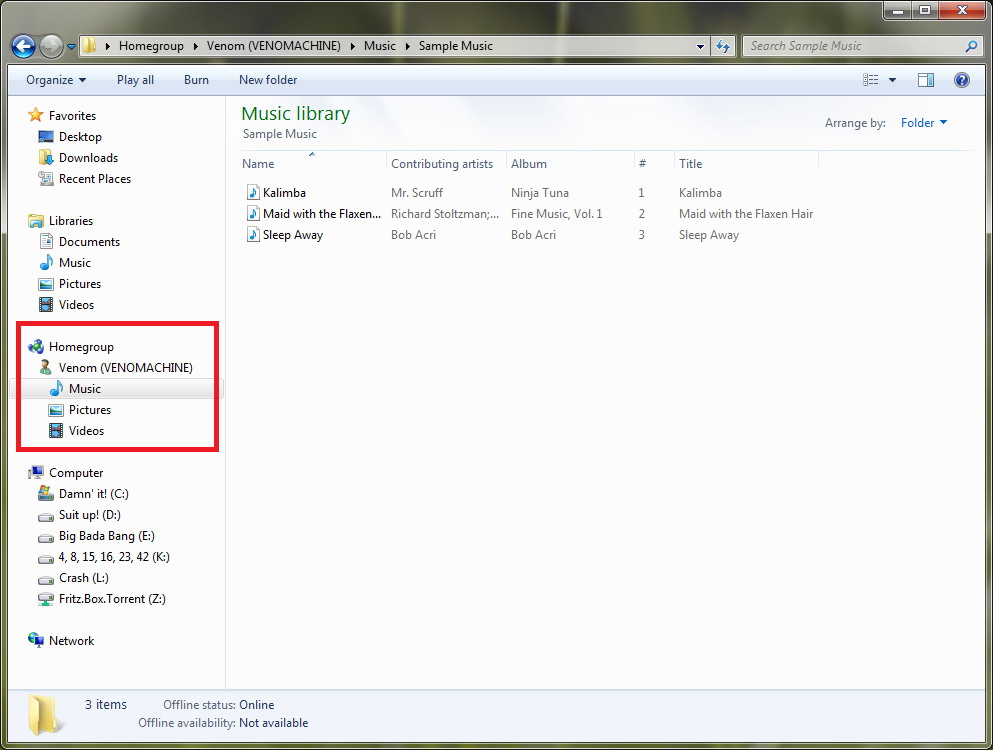The width and height of the screenshot is (993, 750).
Task: Select the Kalimba music file icon
Action: coord(253,193)
